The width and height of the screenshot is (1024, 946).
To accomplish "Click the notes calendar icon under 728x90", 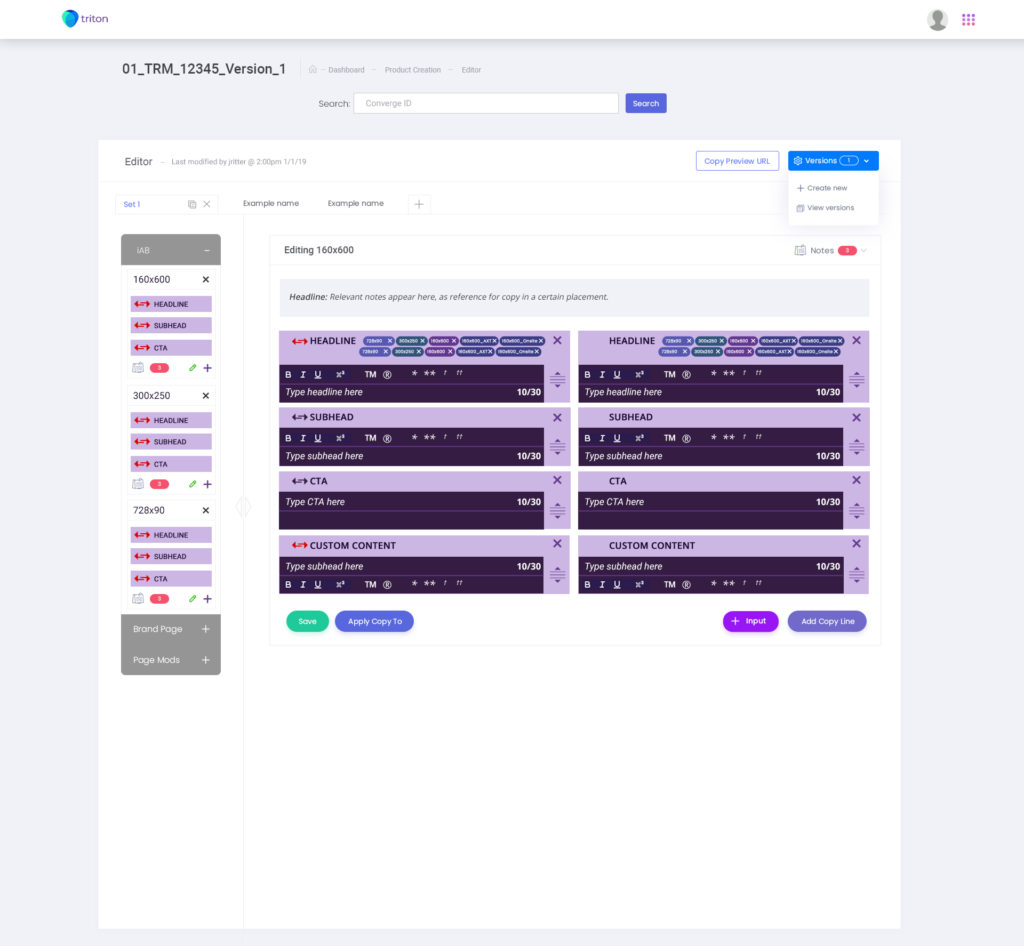I will pyautogui.click(x=138, y=599).
